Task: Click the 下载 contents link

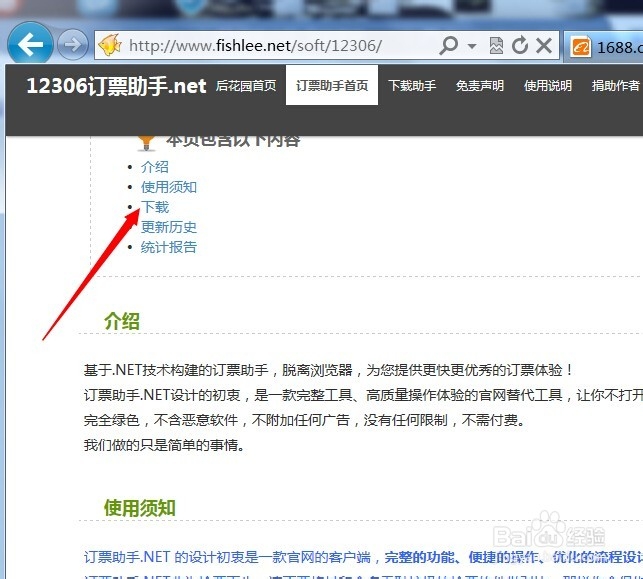Action: pyautogui.click(x=155, y=207)
